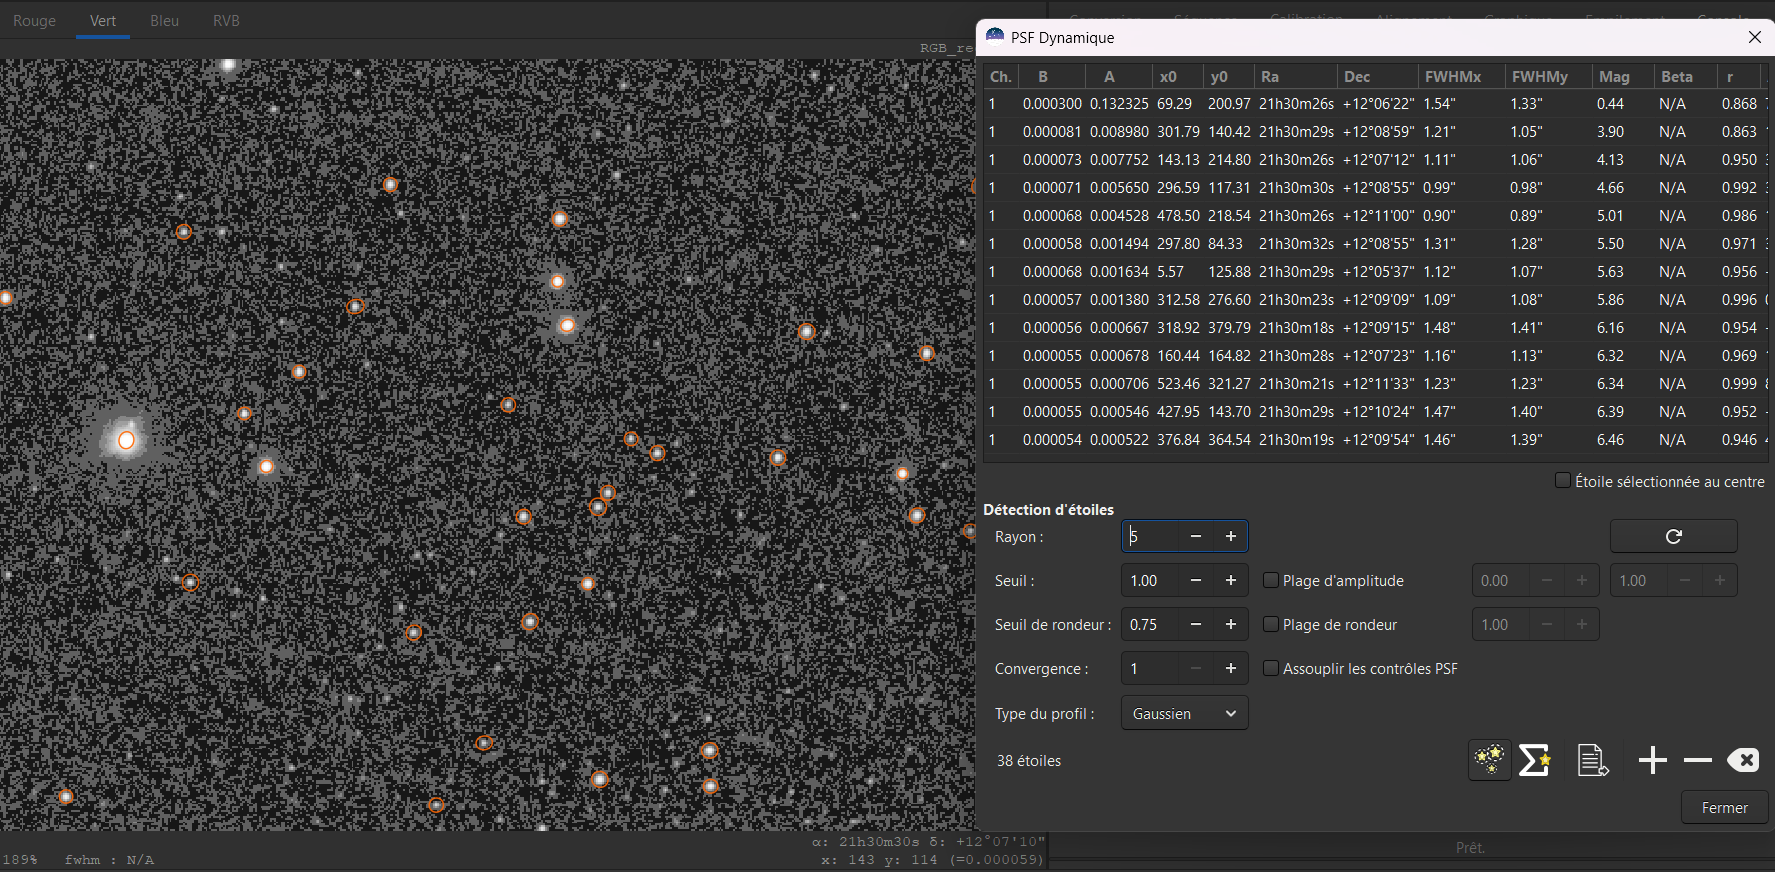This screenshot has height=872, width=1775.
Task: Switch to the RVB tab
Action: point(226,21)
